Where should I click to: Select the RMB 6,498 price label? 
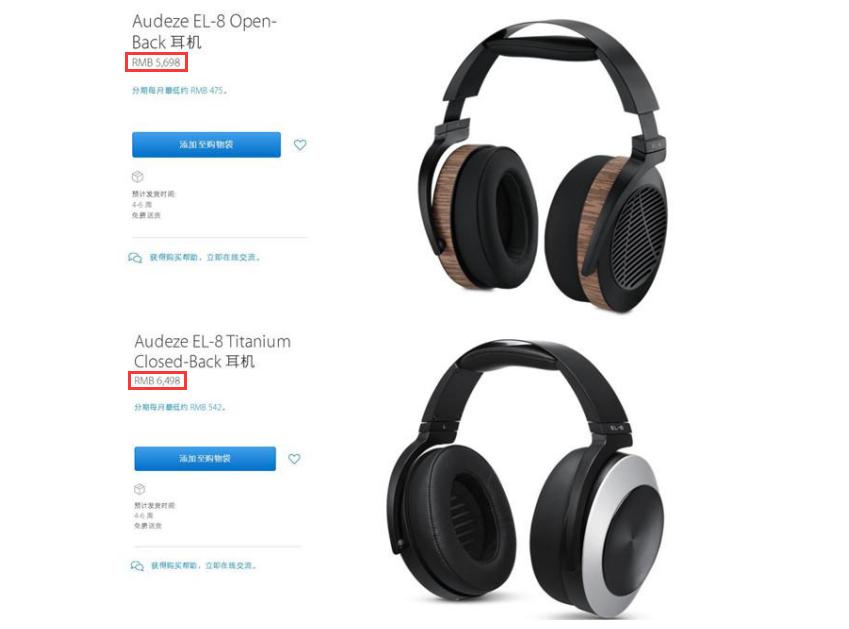[157, 381]
